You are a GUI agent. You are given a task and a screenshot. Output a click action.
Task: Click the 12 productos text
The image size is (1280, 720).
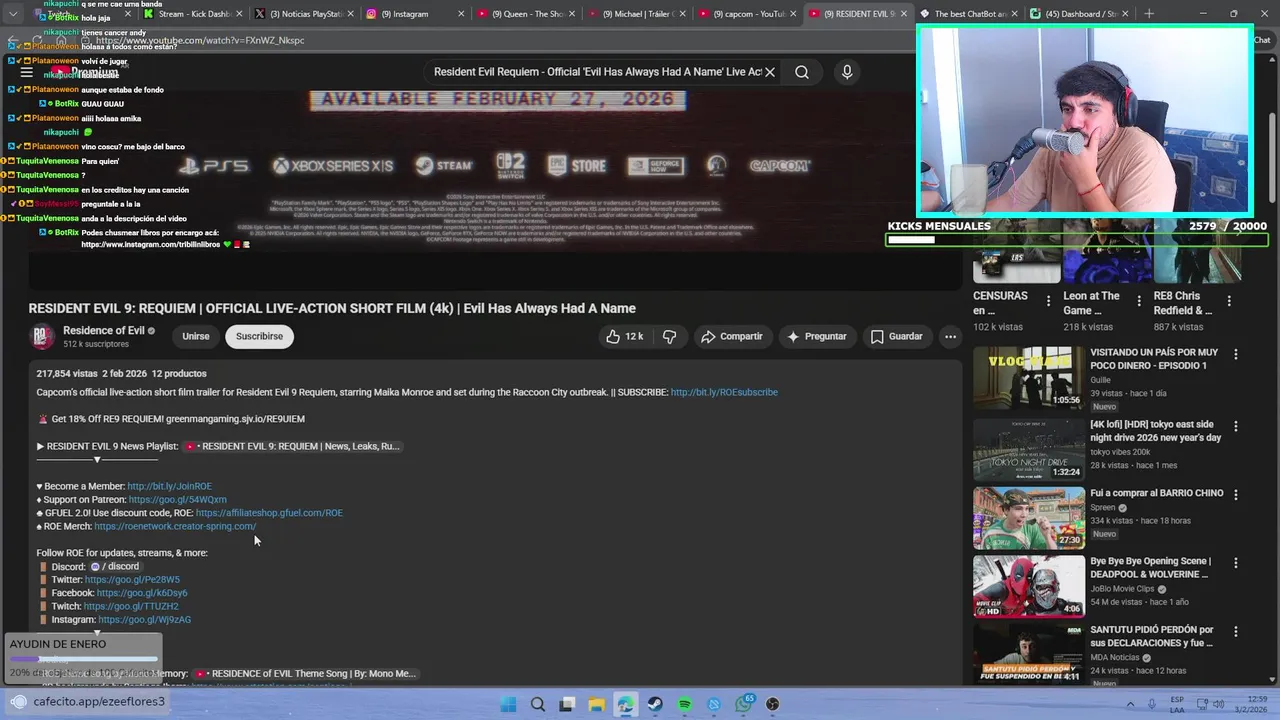(x=179, y=374)
